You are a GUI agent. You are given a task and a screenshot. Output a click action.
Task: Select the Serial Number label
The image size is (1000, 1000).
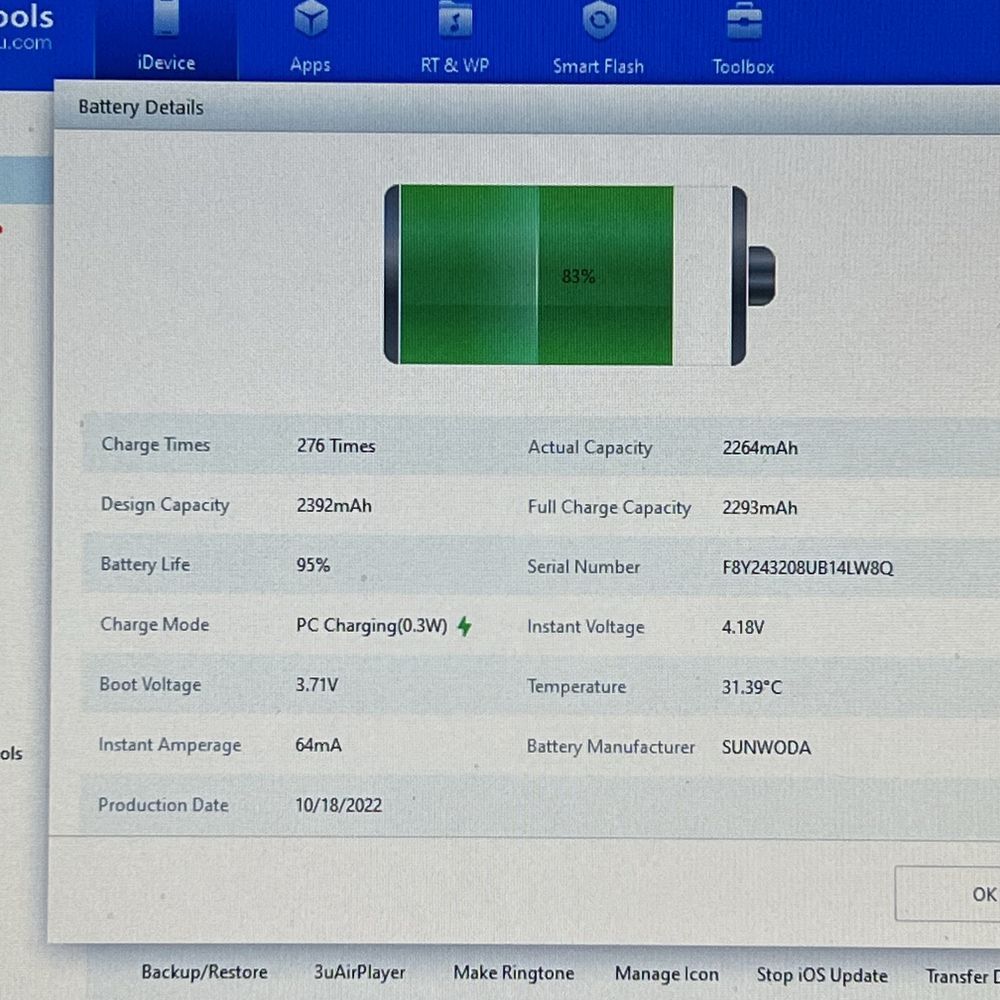(584, 567)
